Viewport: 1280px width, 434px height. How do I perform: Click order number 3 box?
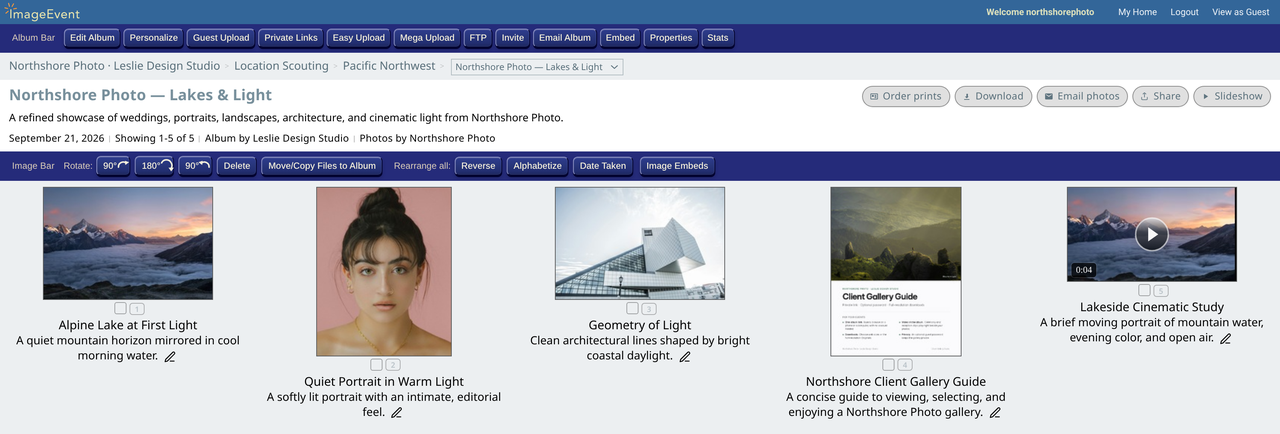point(649,309)
